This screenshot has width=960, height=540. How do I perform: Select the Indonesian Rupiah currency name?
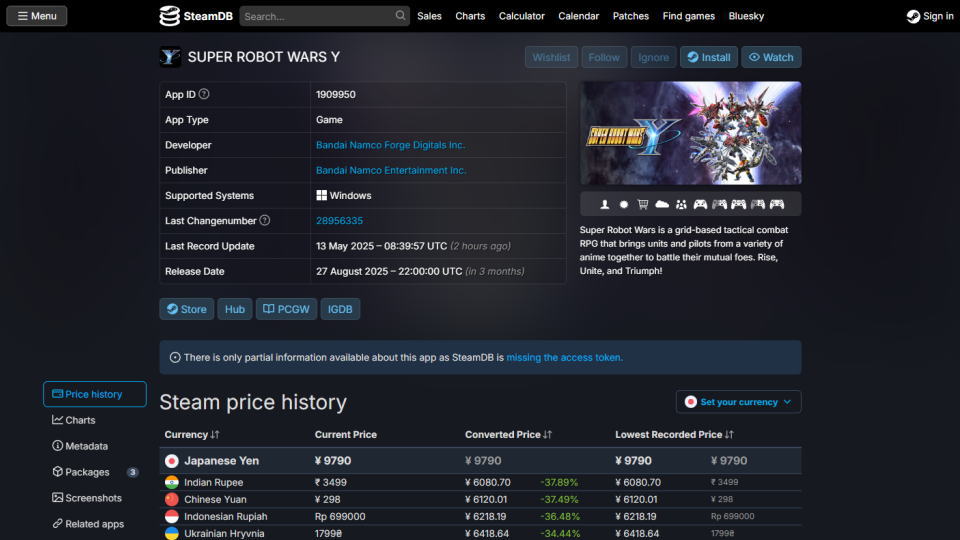(225, 517)
